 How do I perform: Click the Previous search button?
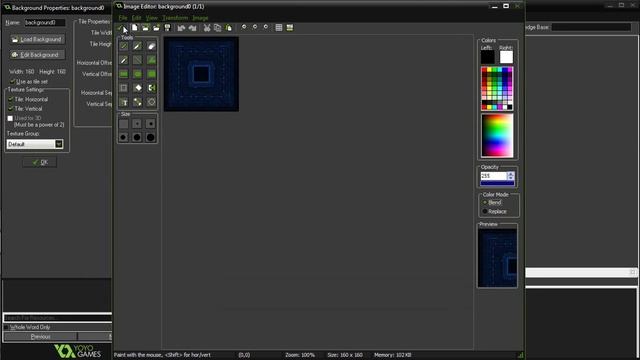[x=40, y=337]
